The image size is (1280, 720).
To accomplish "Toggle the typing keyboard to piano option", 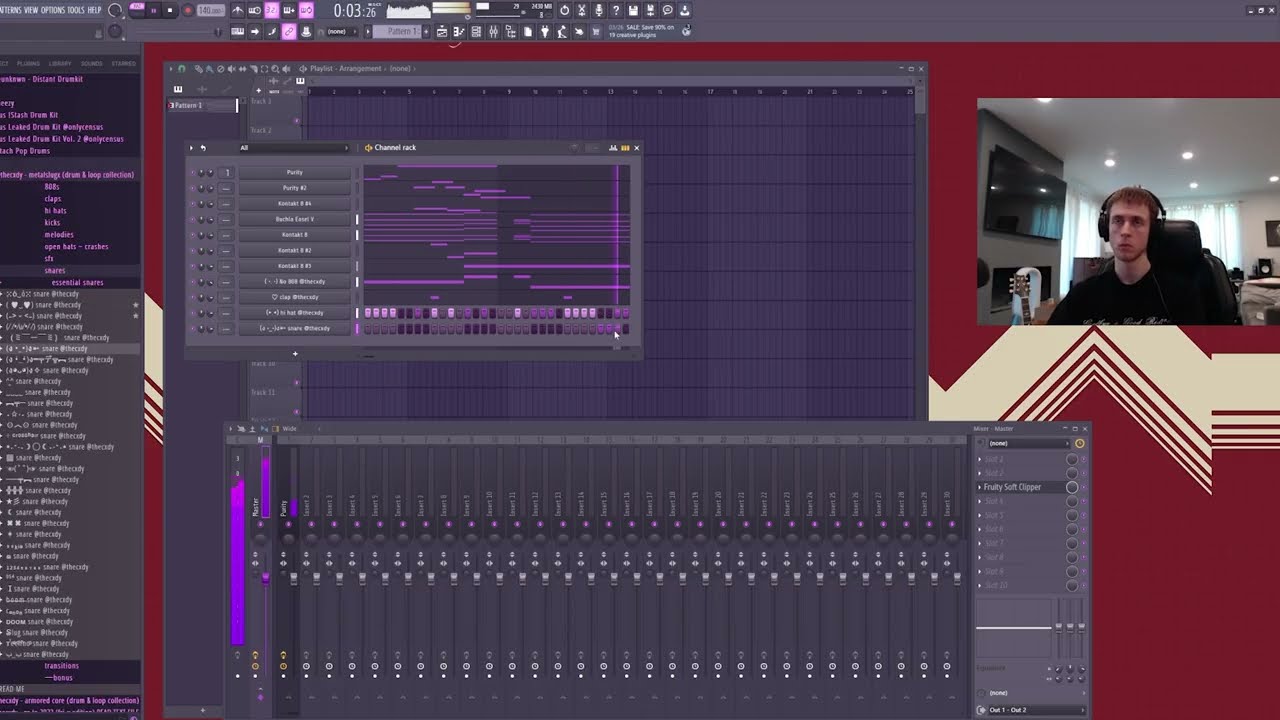I will tap(238, 32).
